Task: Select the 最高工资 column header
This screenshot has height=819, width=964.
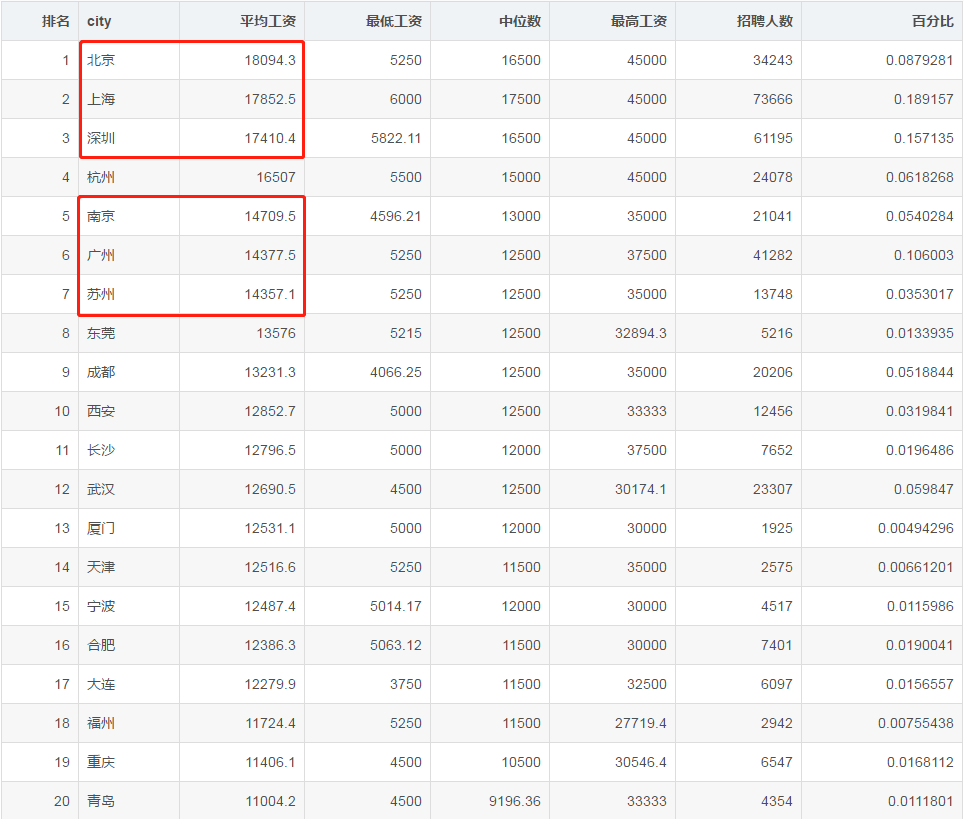Action: pyautogui.click(x=638, y=21)
